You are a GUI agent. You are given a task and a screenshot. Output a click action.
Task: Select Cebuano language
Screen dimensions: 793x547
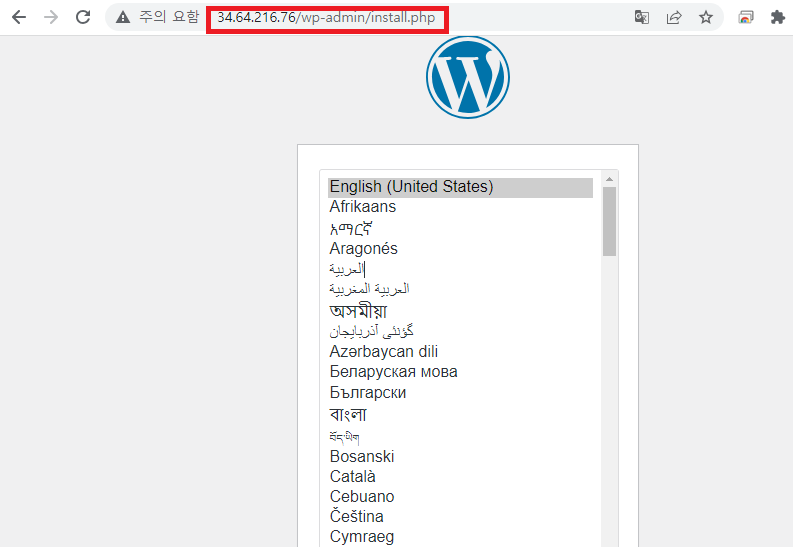click(x=460, y=497)
